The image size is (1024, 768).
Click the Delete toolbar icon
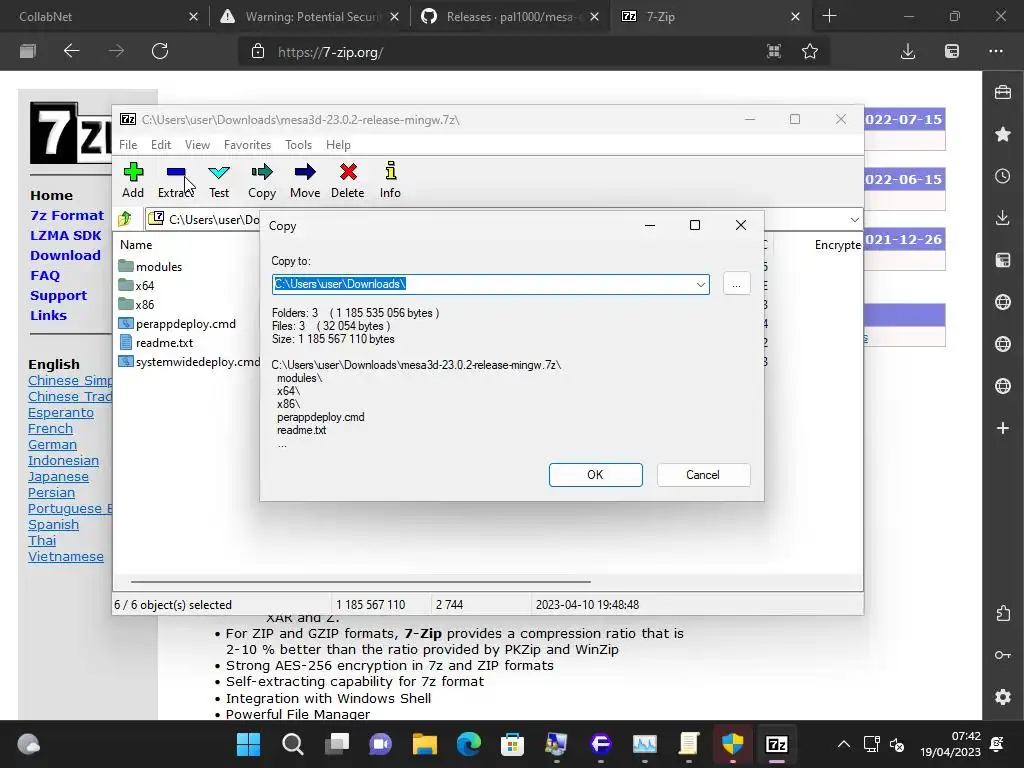coord(347,180)
